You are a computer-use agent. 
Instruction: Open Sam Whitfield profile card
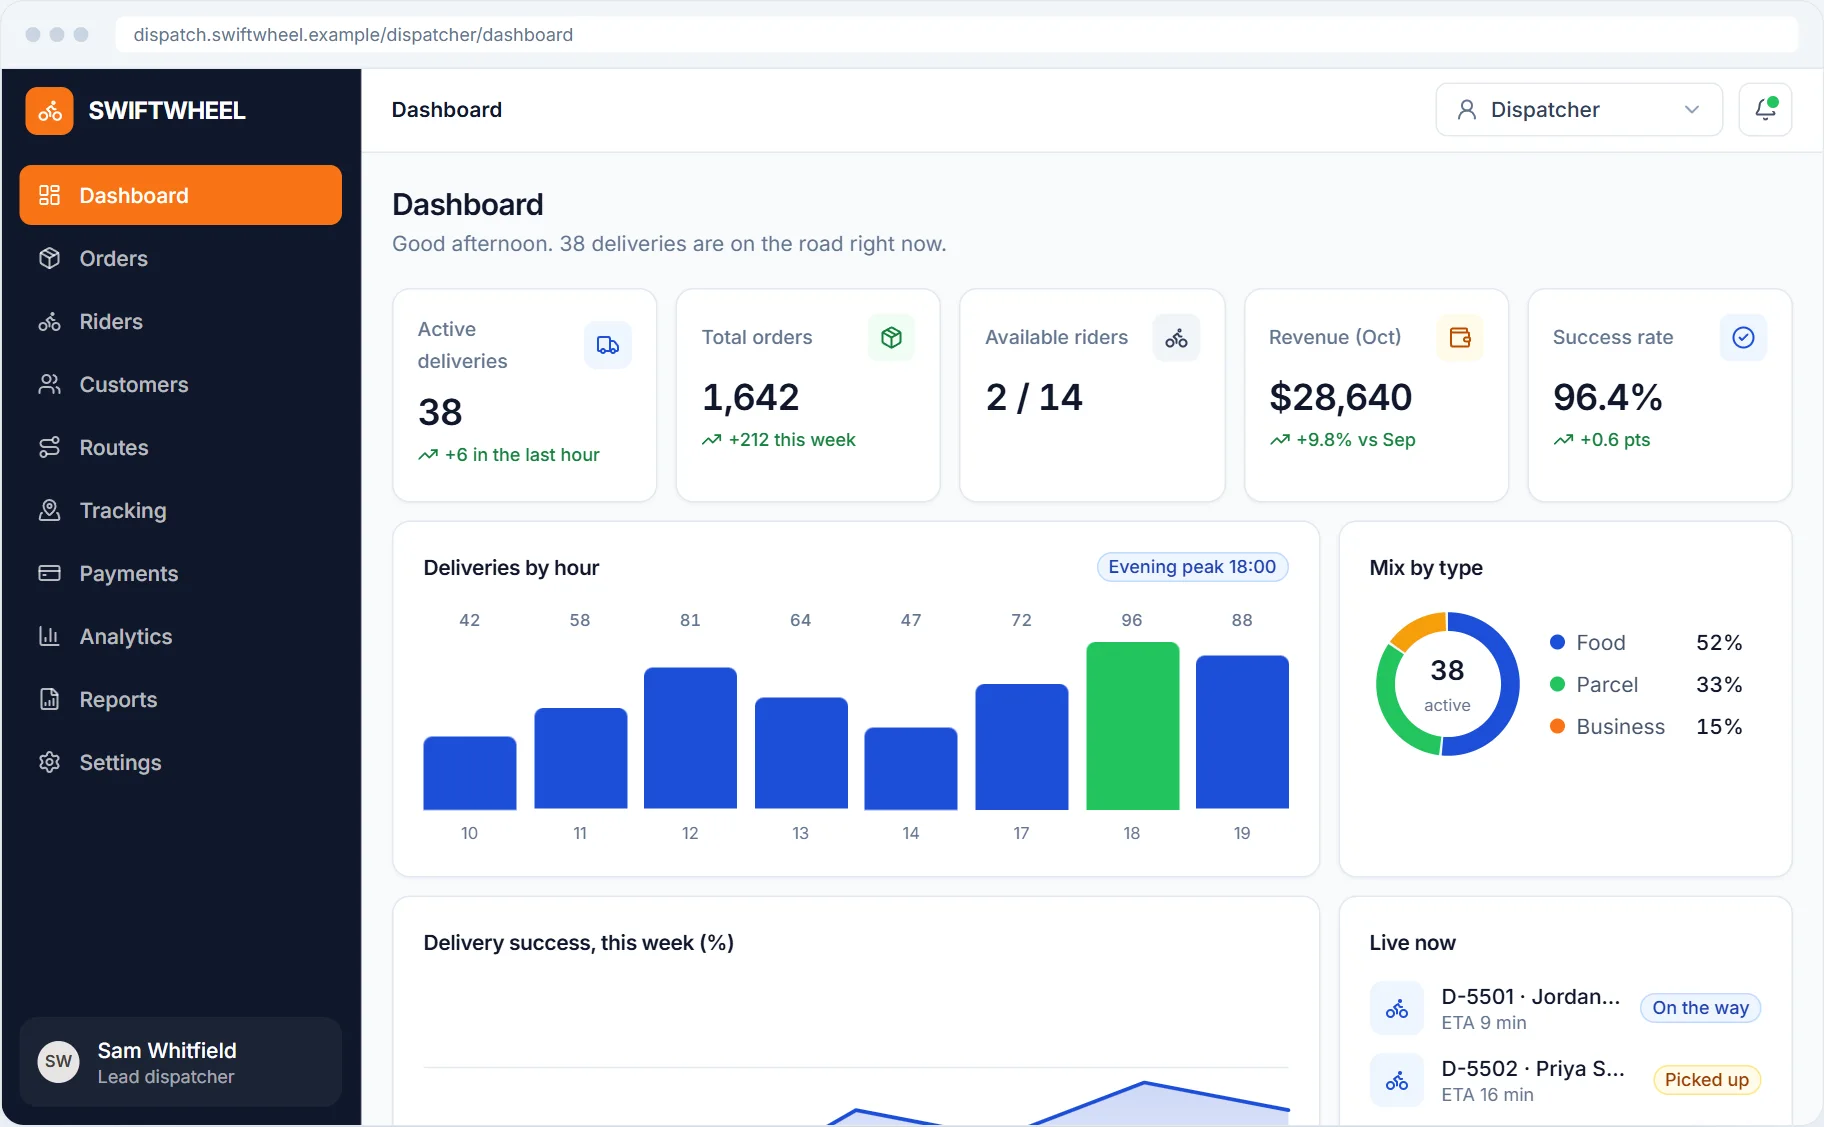pos(180,1062)
